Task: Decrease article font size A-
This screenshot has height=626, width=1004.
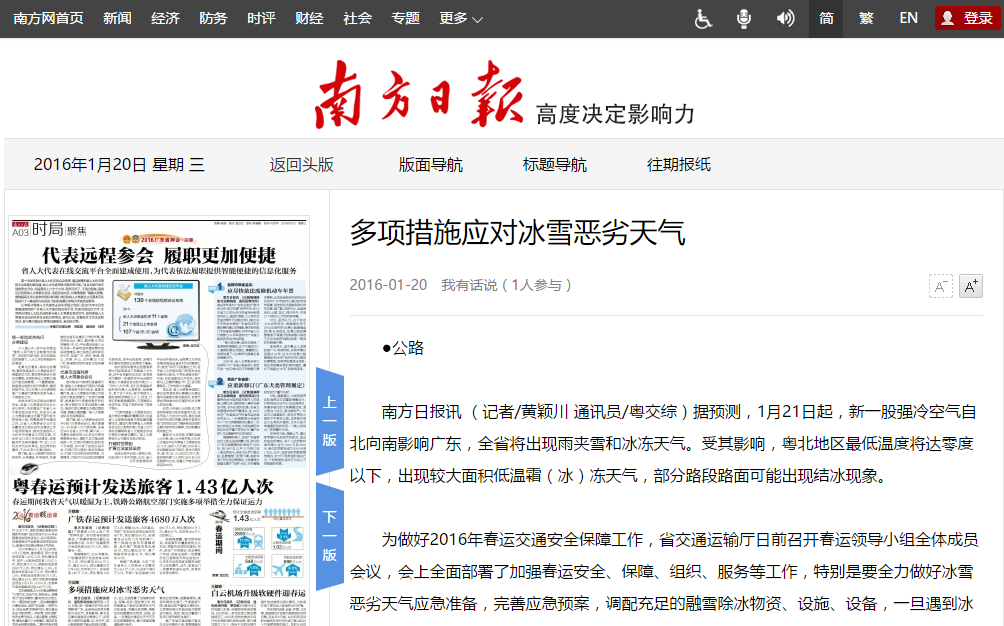Action: (941, 286)
